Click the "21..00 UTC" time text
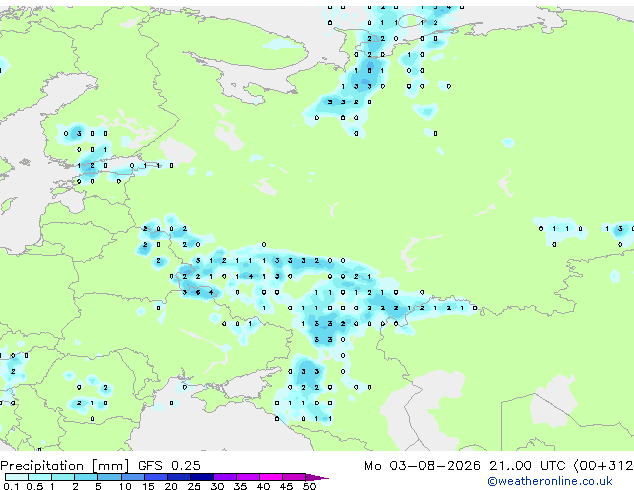This screenshot has height=490, width=634. point(527,466)
